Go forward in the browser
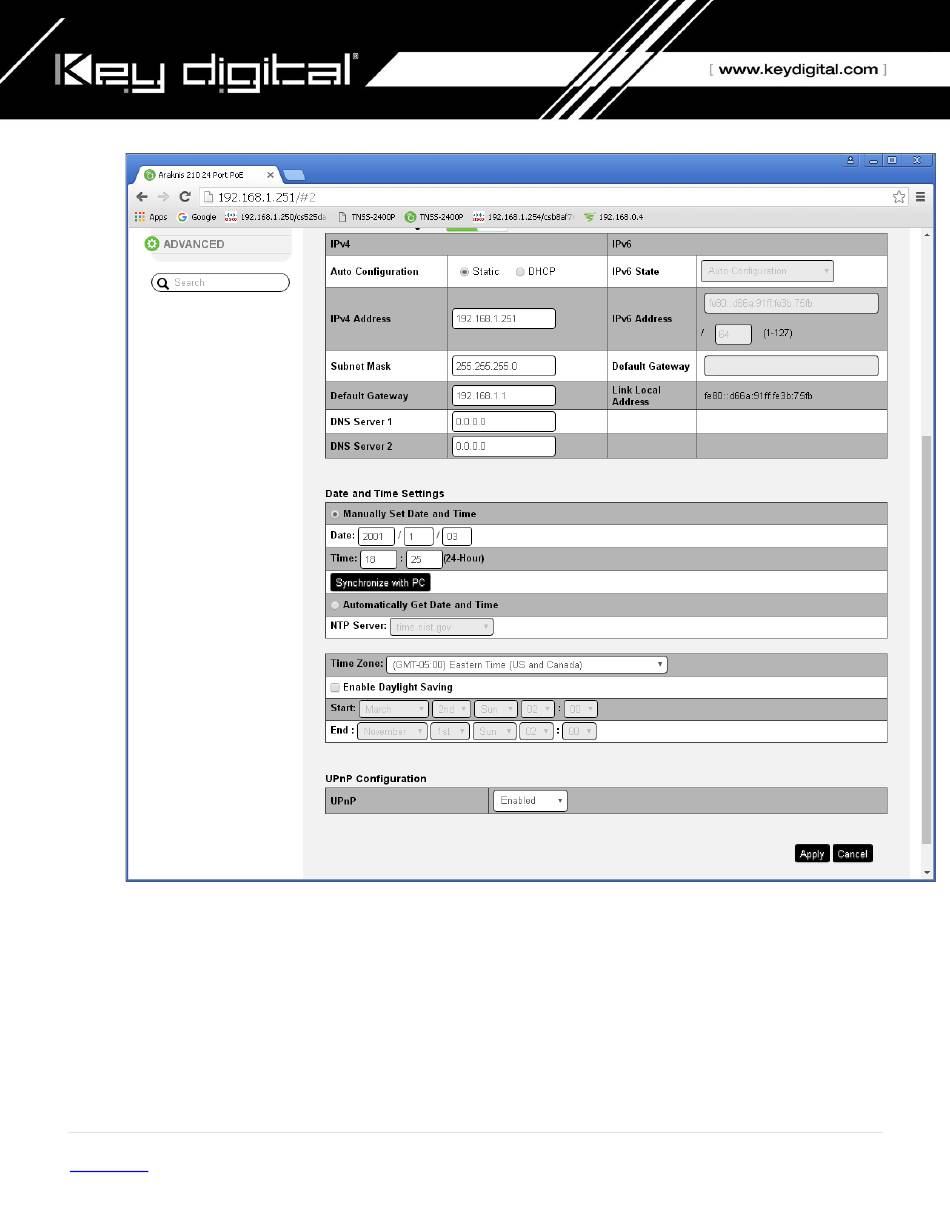This screenshot has height=1229, width=950. coord(163,197)
